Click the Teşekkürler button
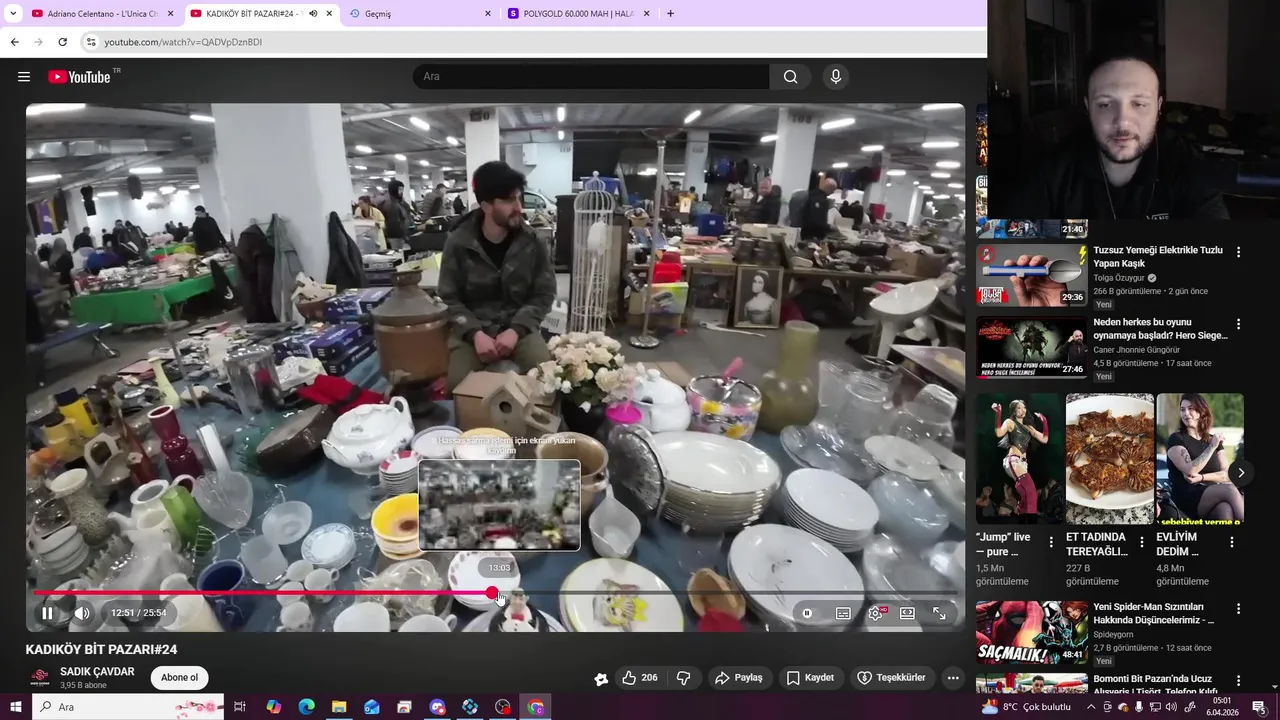The width and height of the screenshot is (1280, 720). click(x=891, y=678)
